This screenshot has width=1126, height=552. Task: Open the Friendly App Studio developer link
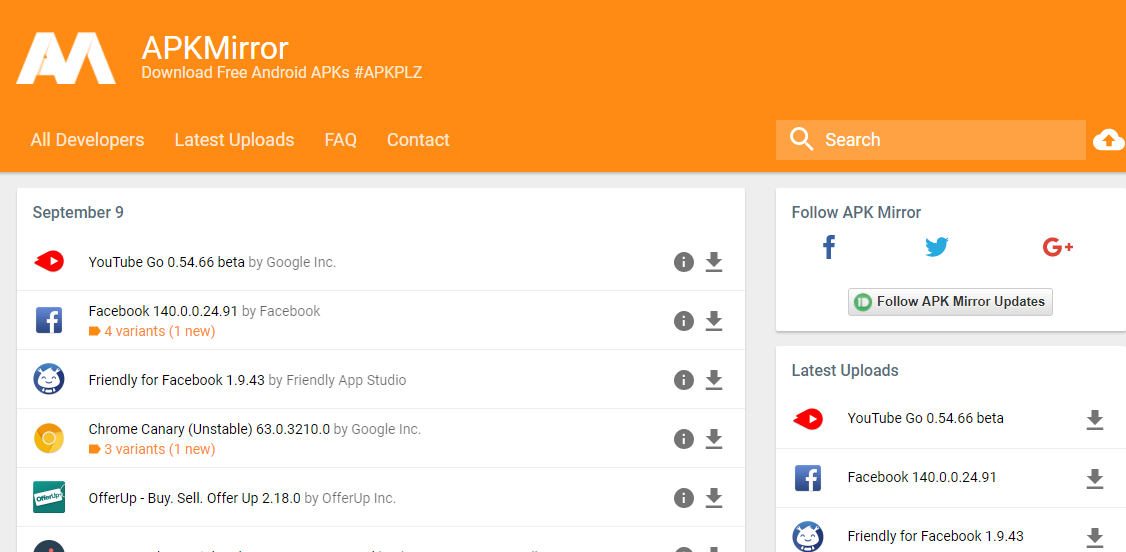point(346,380)
